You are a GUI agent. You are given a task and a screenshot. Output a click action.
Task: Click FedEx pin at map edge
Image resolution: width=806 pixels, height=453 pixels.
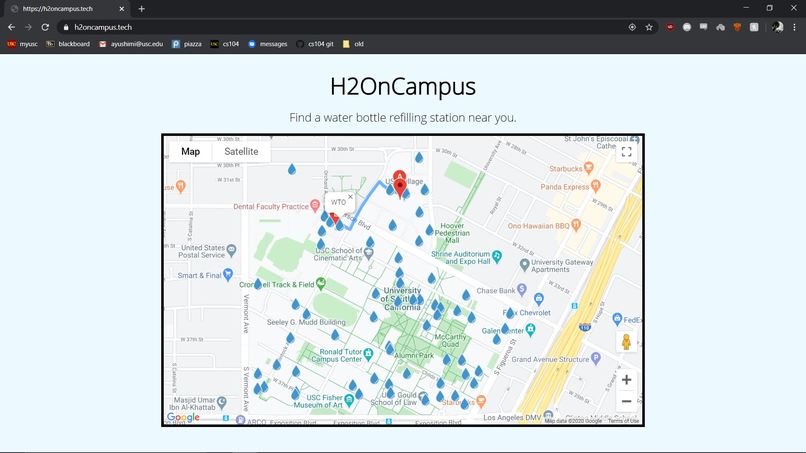tap(617, 319)
